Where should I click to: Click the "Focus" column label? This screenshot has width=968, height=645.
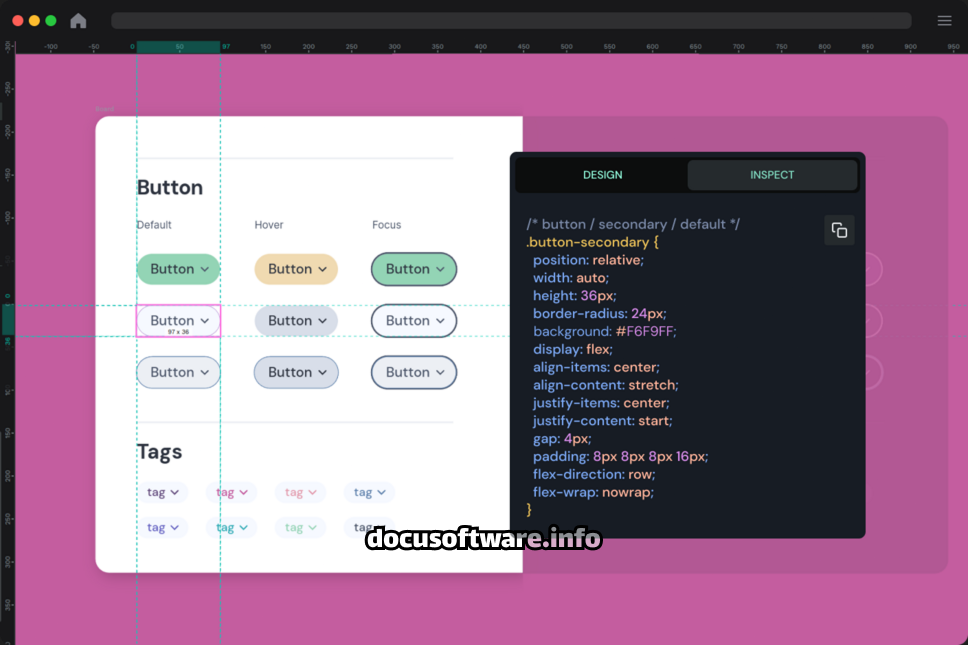coord(386,225)
